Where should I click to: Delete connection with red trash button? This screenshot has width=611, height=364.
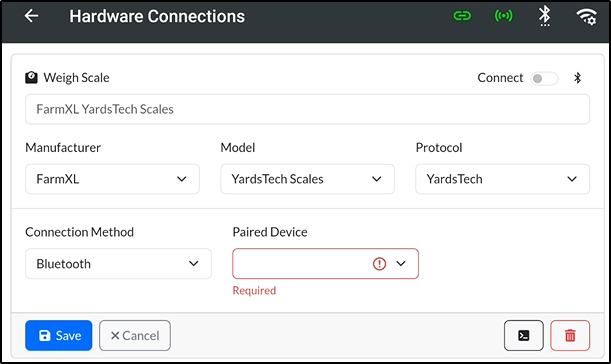point(570,335)
